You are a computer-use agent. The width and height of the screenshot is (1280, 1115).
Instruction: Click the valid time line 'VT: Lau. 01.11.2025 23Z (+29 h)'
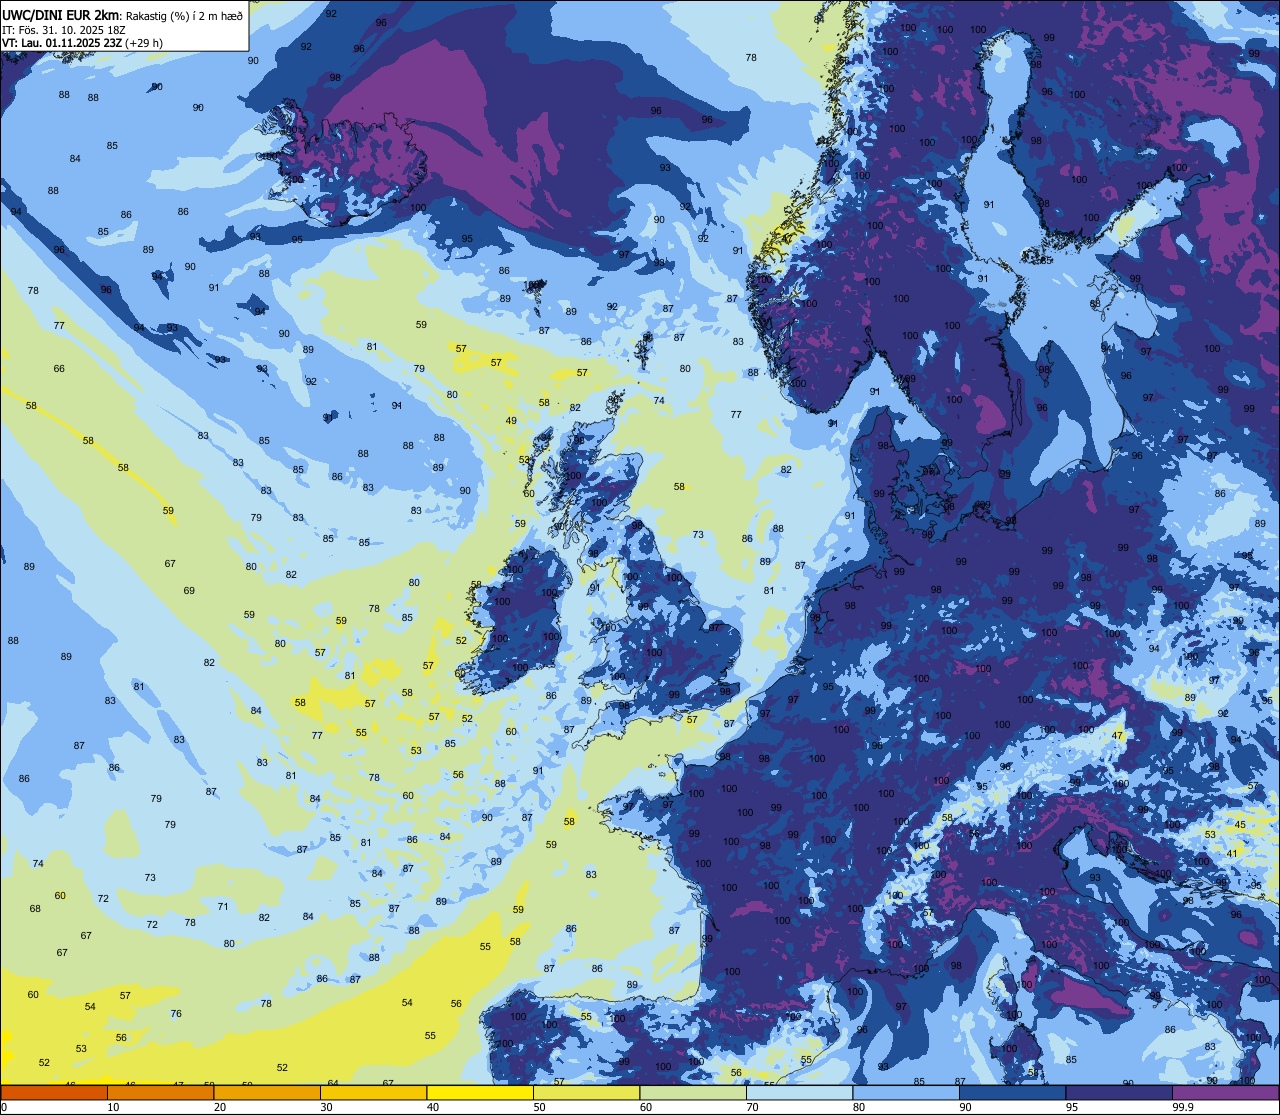click(x=82, y=42)
